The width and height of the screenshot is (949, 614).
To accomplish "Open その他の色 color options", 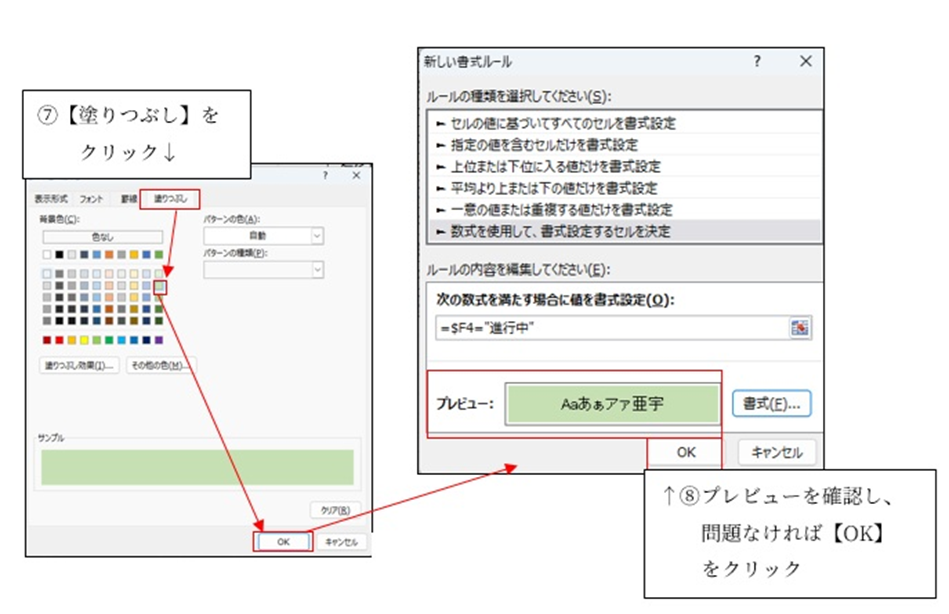I will click(160, 366).
